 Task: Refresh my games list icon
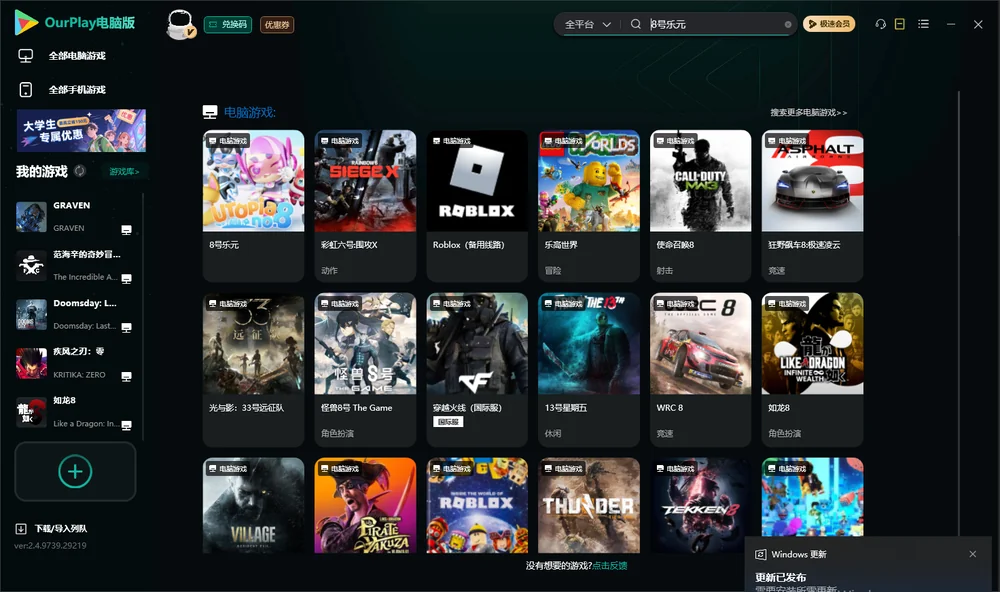(80, 171)
